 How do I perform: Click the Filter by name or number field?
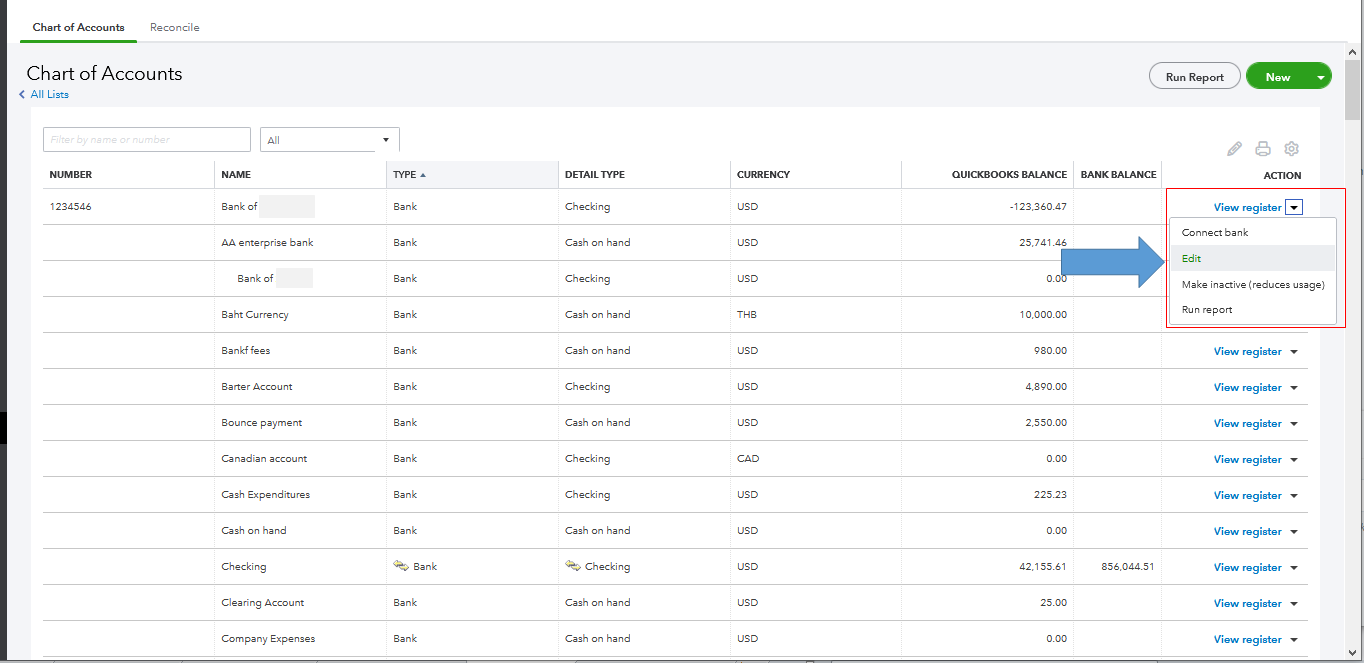(147, 140)
